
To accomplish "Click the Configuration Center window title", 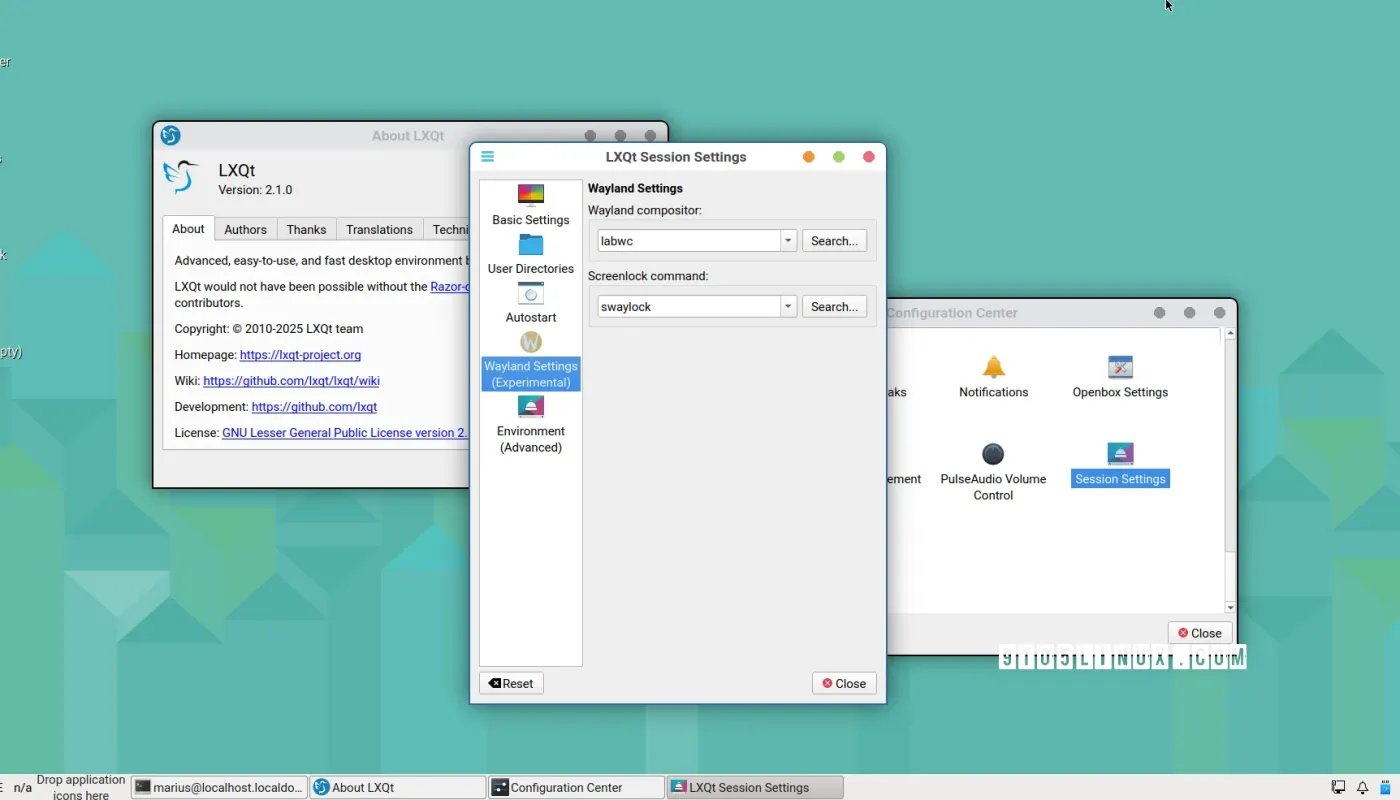I will click(x=951, y=313).
